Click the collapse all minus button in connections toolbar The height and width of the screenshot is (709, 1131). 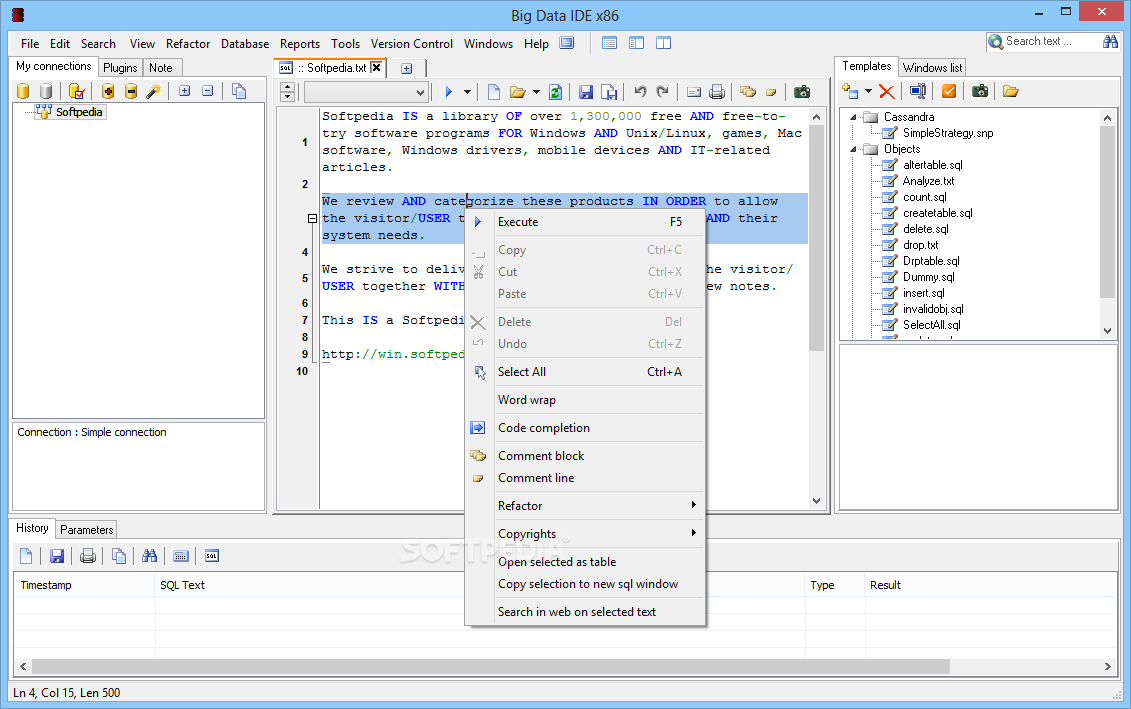click(x=208, y=91)
